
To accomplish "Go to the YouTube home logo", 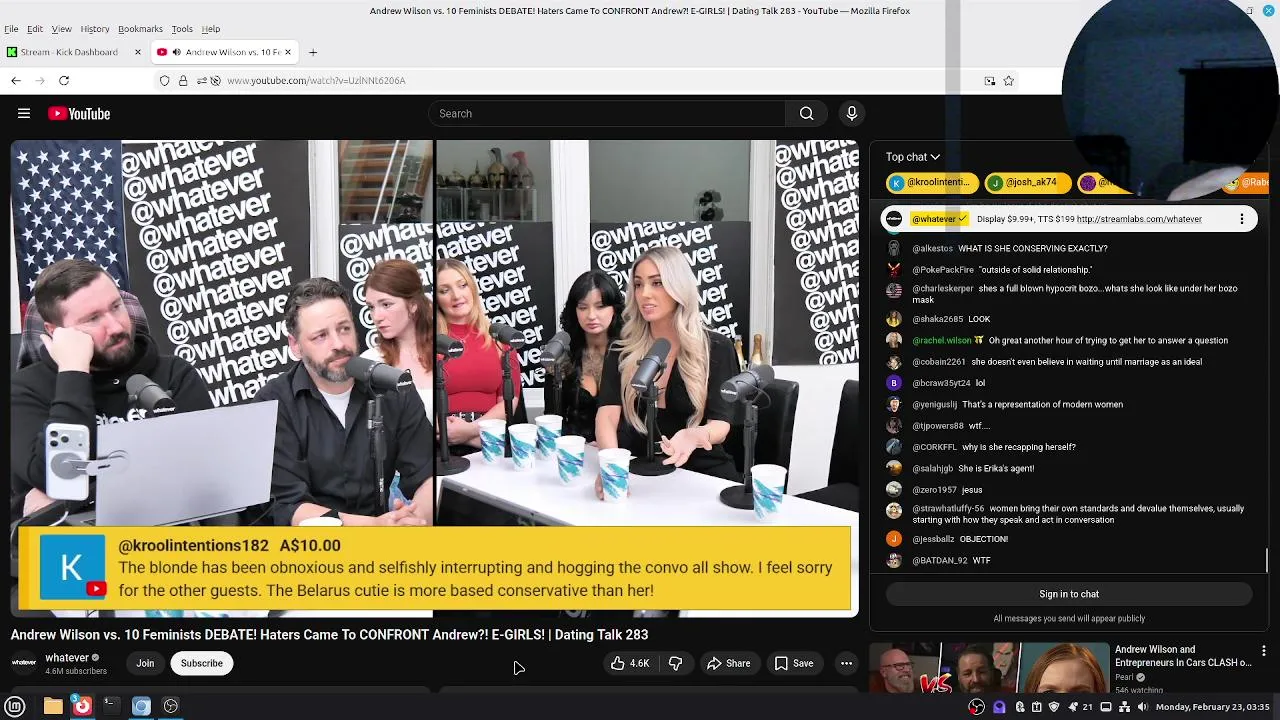I will [79, 114].
